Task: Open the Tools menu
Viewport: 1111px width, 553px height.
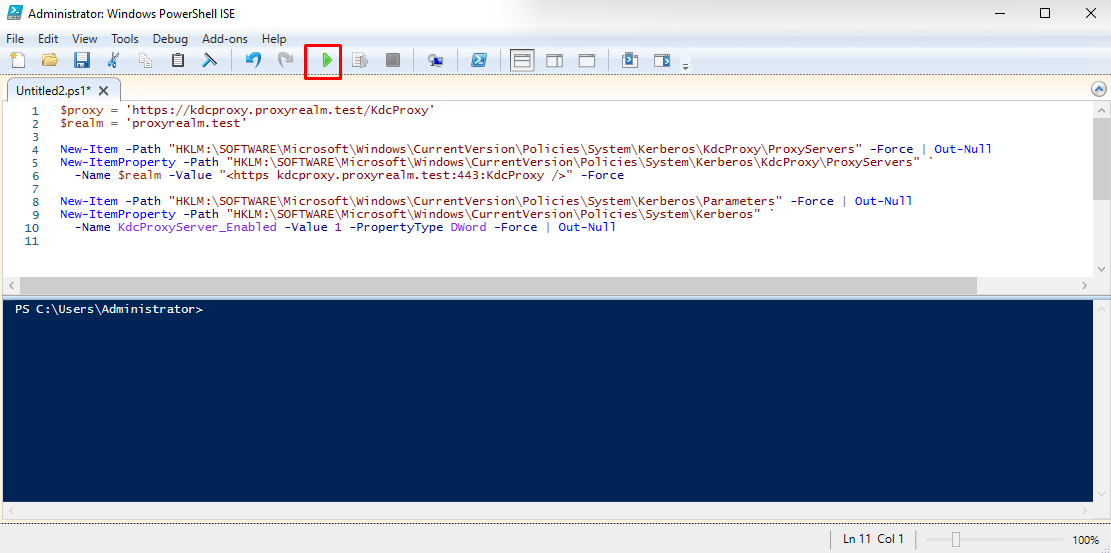Action: [x=125, y=39]
